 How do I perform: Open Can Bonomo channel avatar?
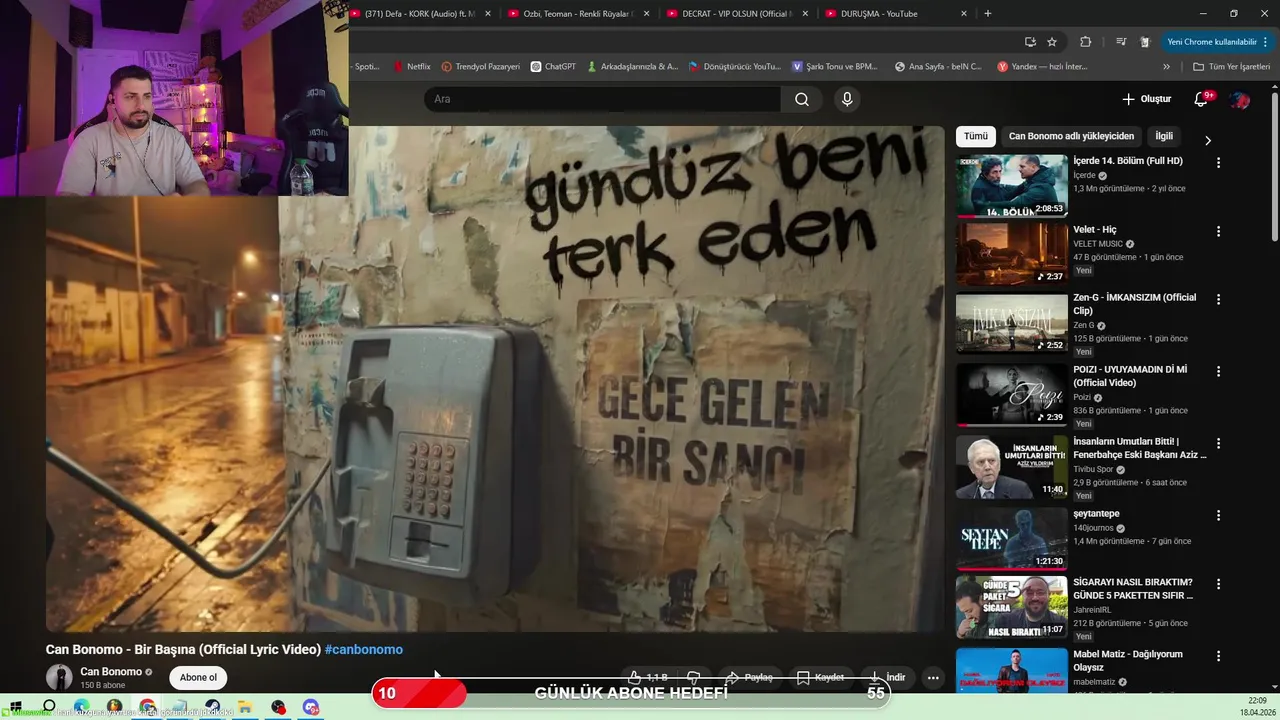point(59,677)
